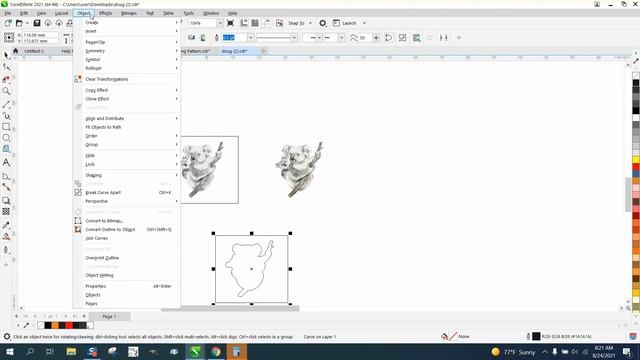Select the Text tool

pos(6,163)
